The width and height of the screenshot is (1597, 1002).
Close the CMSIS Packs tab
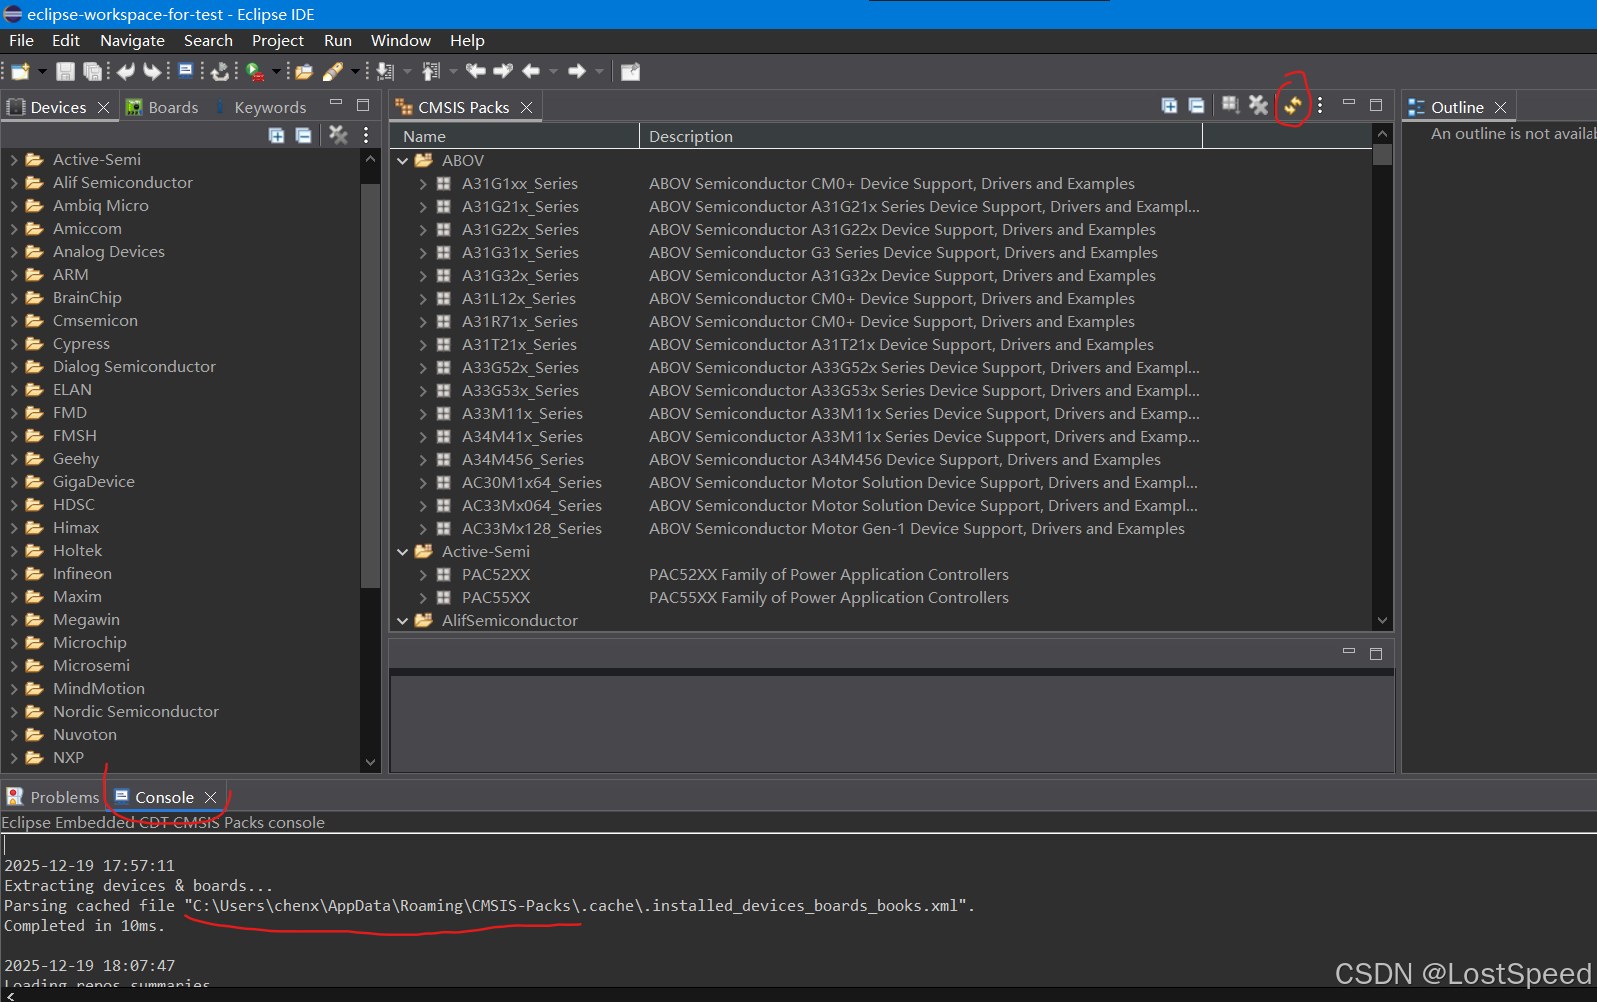click(x=526, y=107)
